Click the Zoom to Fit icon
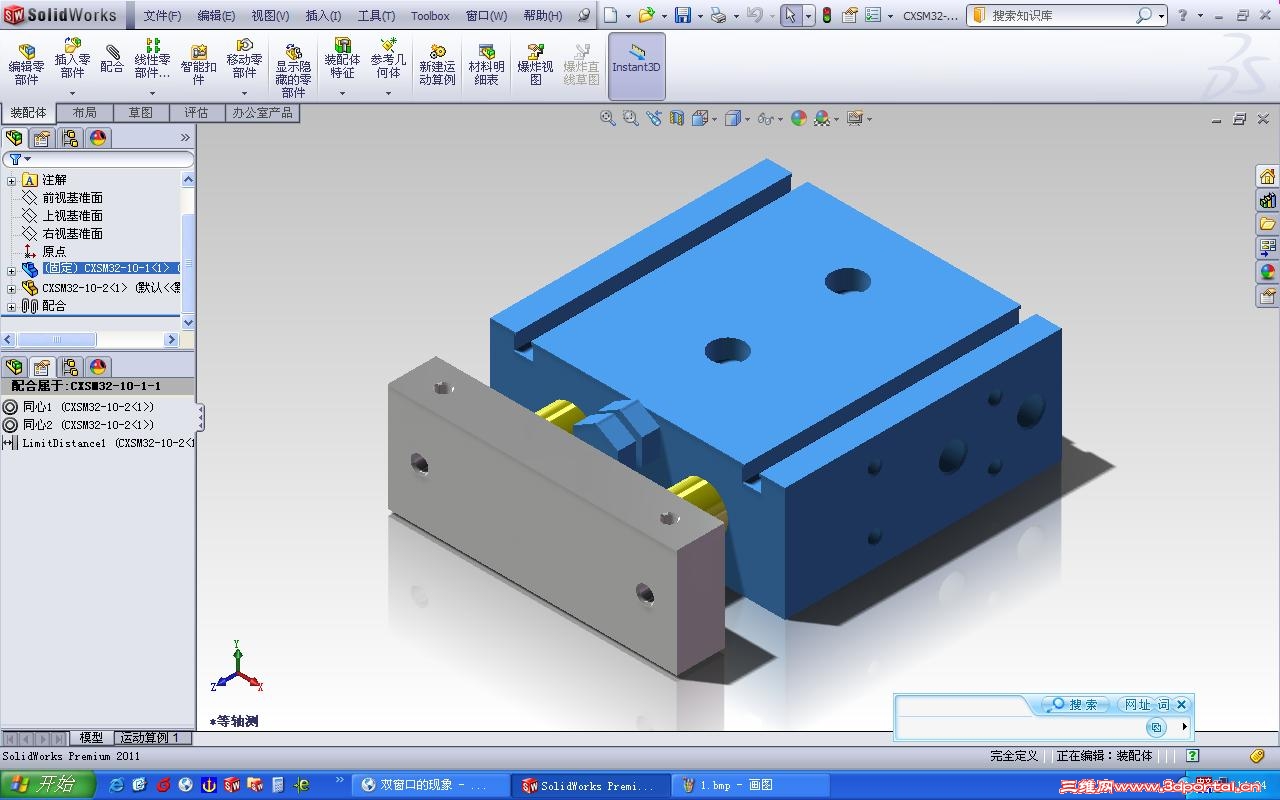 607,118
